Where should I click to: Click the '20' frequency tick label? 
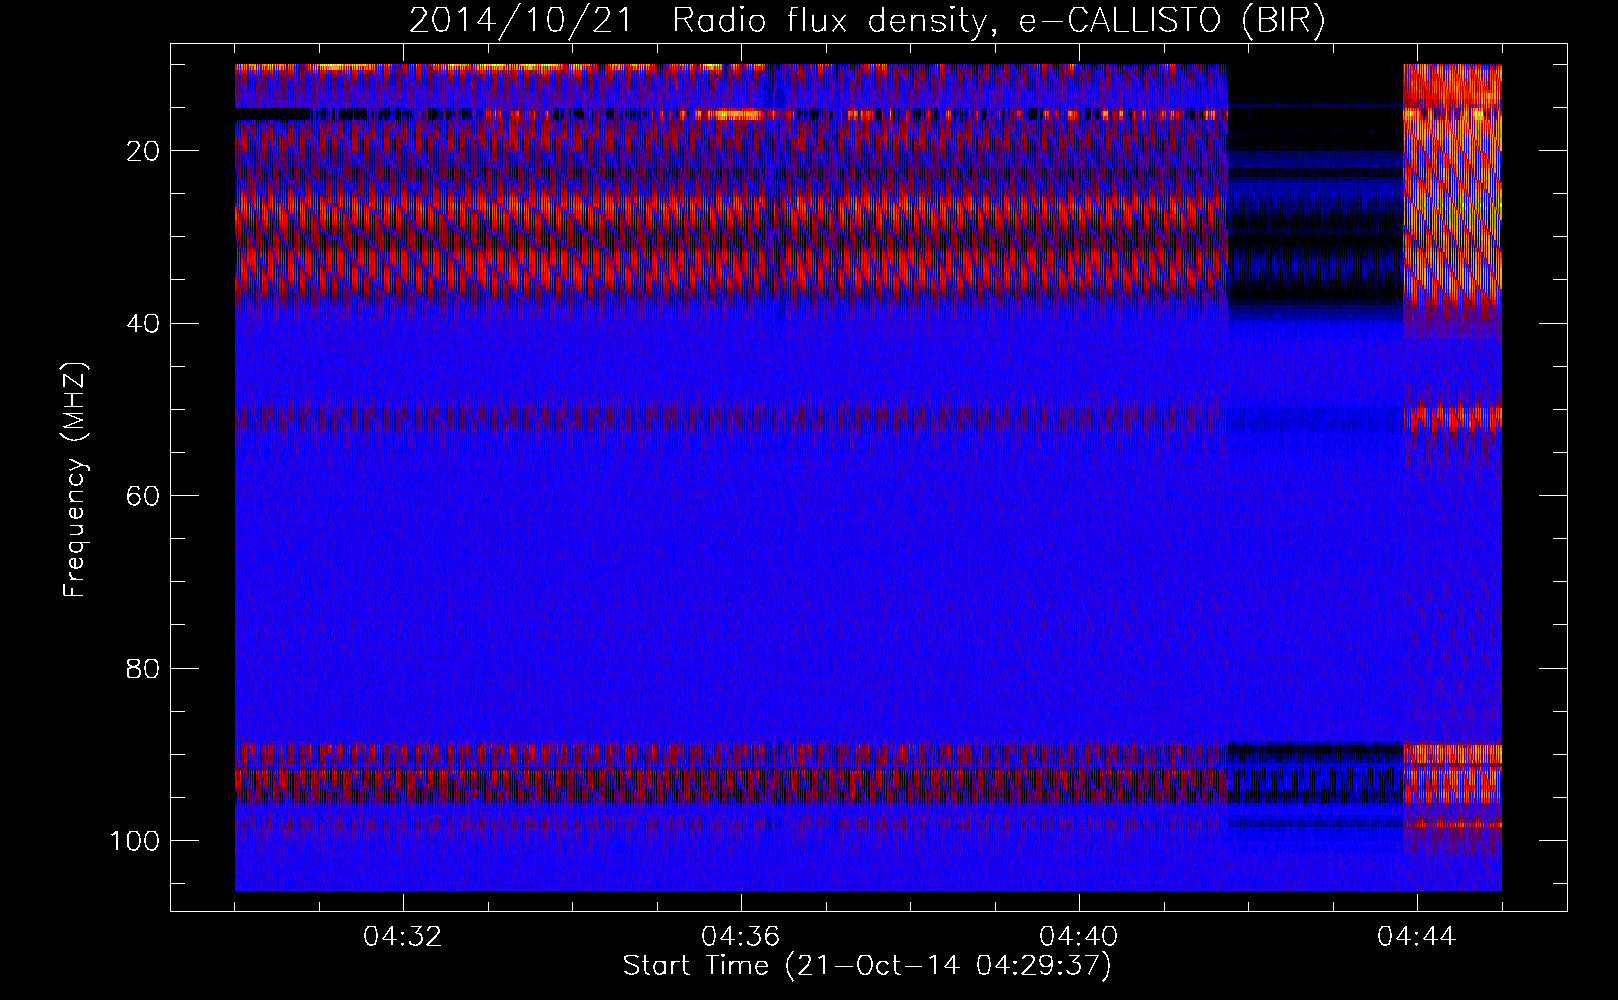[x=144, y=151]
